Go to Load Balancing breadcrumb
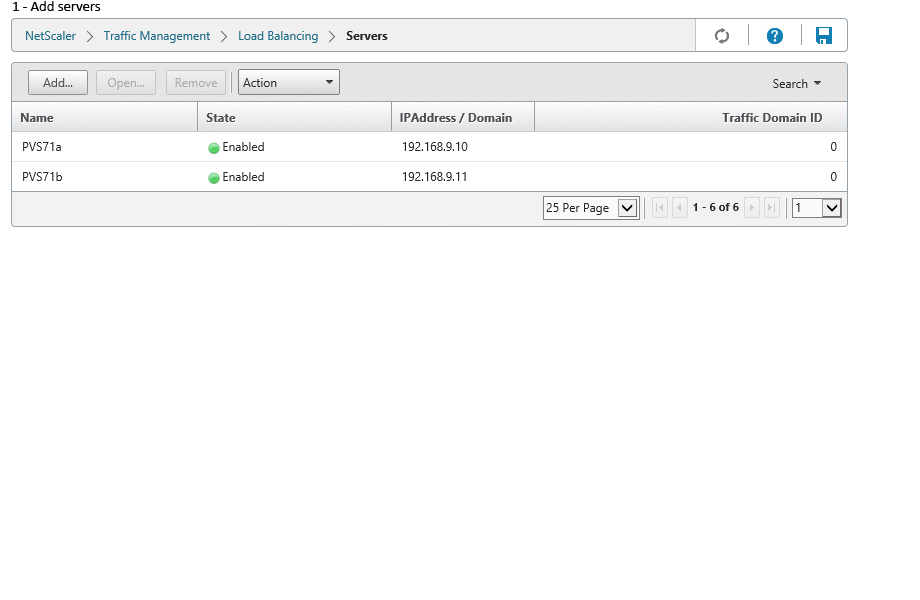 point(278,36)
